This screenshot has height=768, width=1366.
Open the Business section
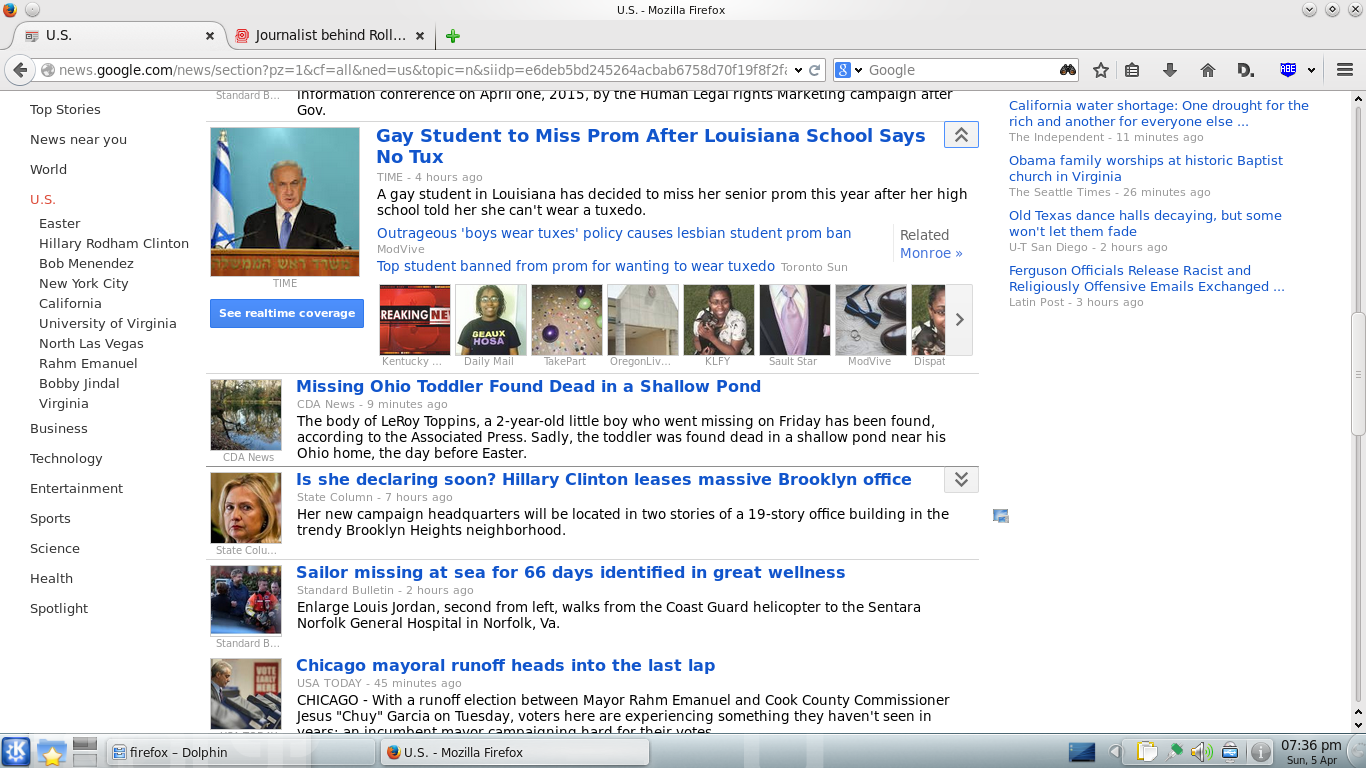click(x=59, y=428)
